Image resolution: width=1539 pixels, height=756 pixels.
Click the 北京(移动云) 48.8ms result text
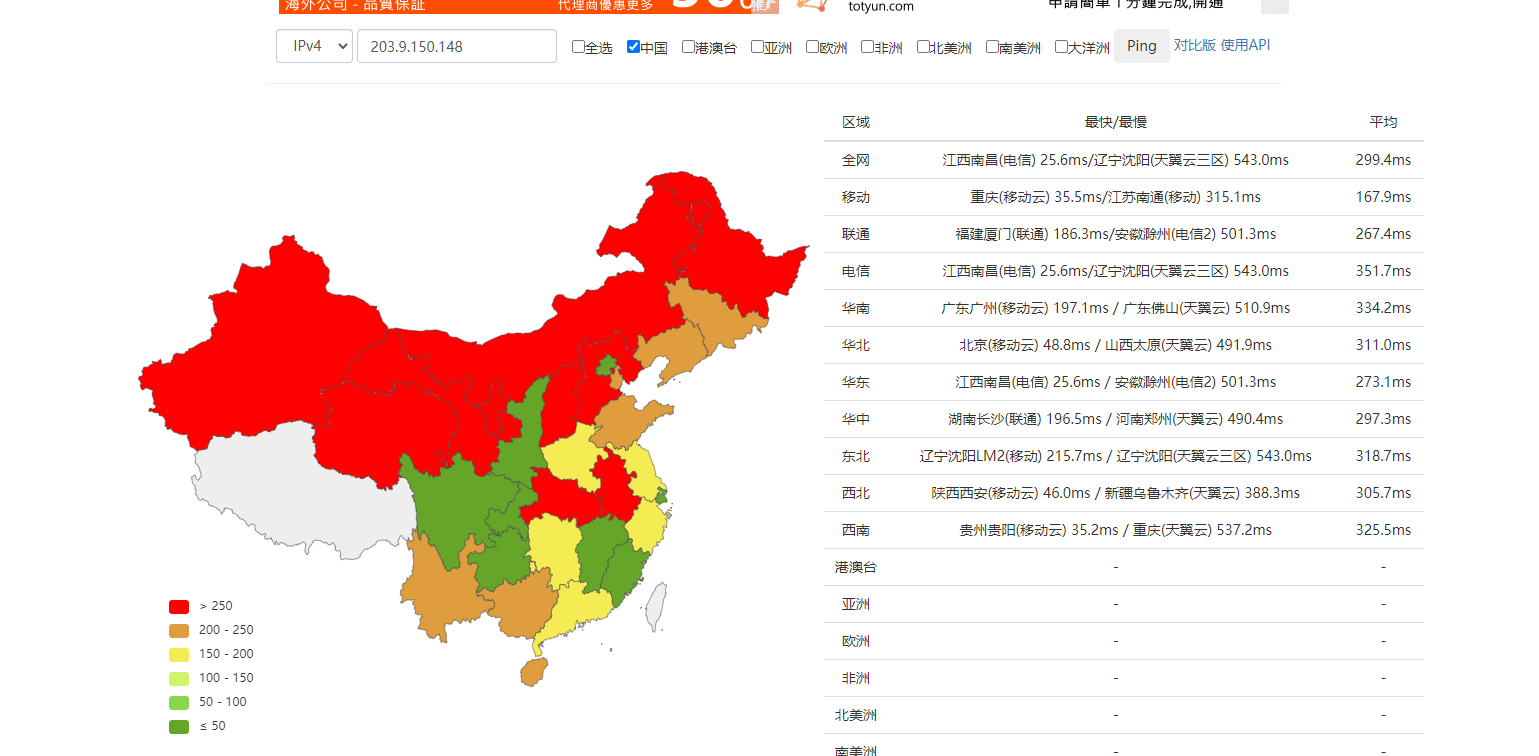1025,345
